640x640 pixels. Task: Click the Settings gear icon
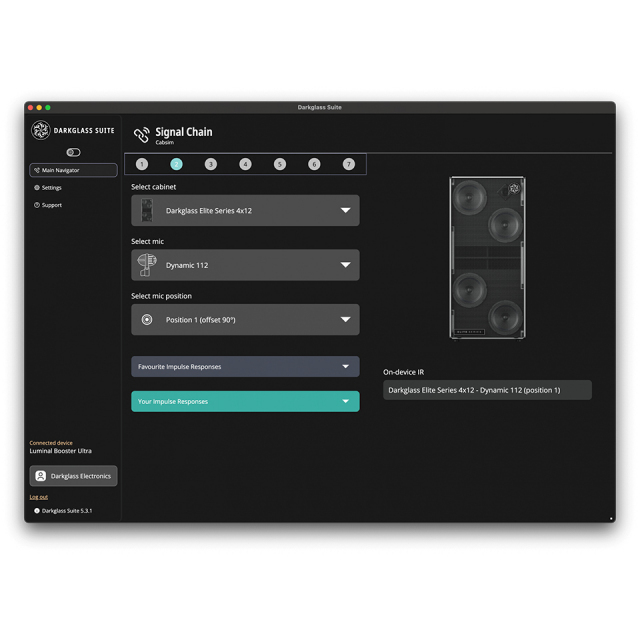click(37, 188)
